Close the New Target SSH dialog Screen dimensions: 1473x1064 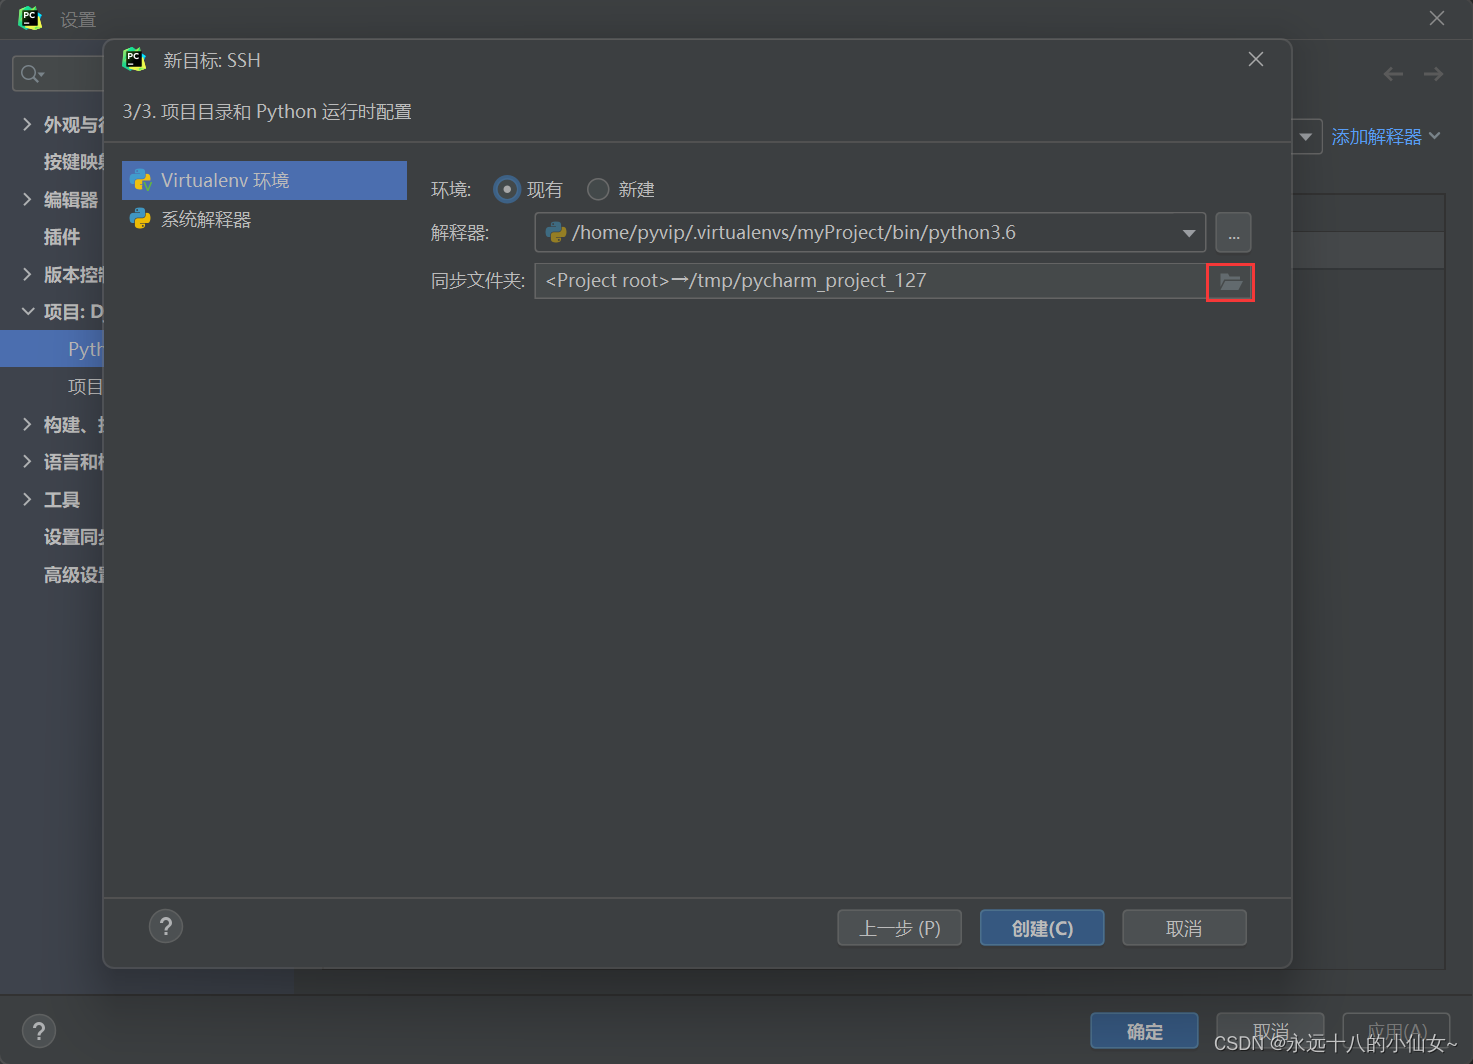[x=1256, y=60]
